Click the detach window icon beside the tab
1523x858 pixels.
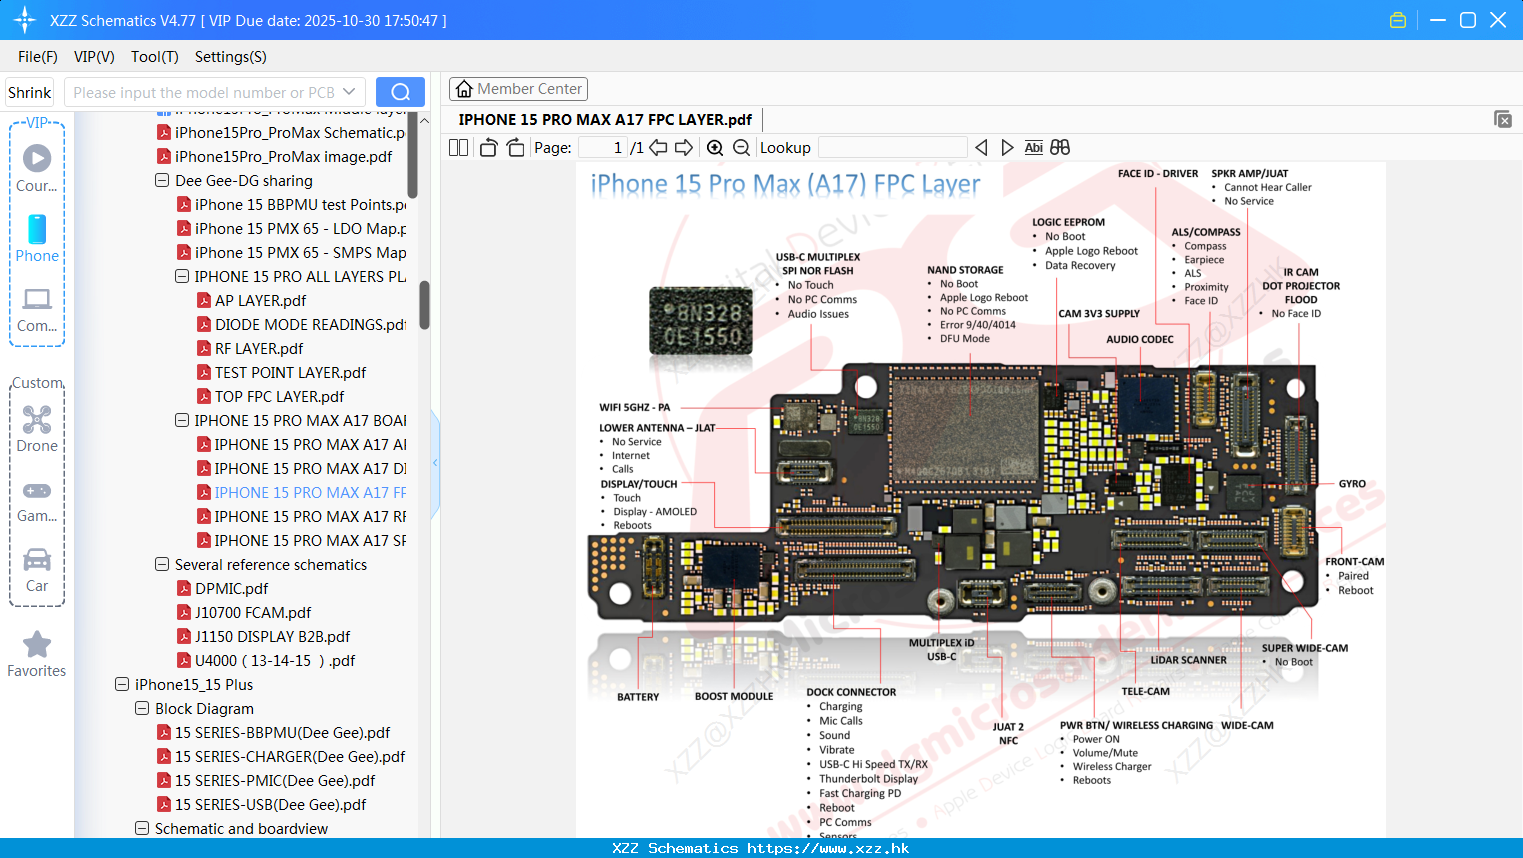click(1503, 119)
